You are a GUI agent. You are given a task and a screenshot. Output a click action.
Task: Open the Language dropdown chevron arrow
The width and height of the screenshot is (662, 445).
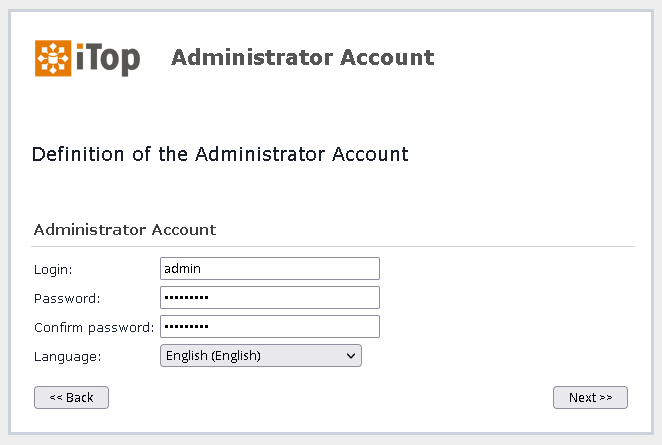click(350, 355)
